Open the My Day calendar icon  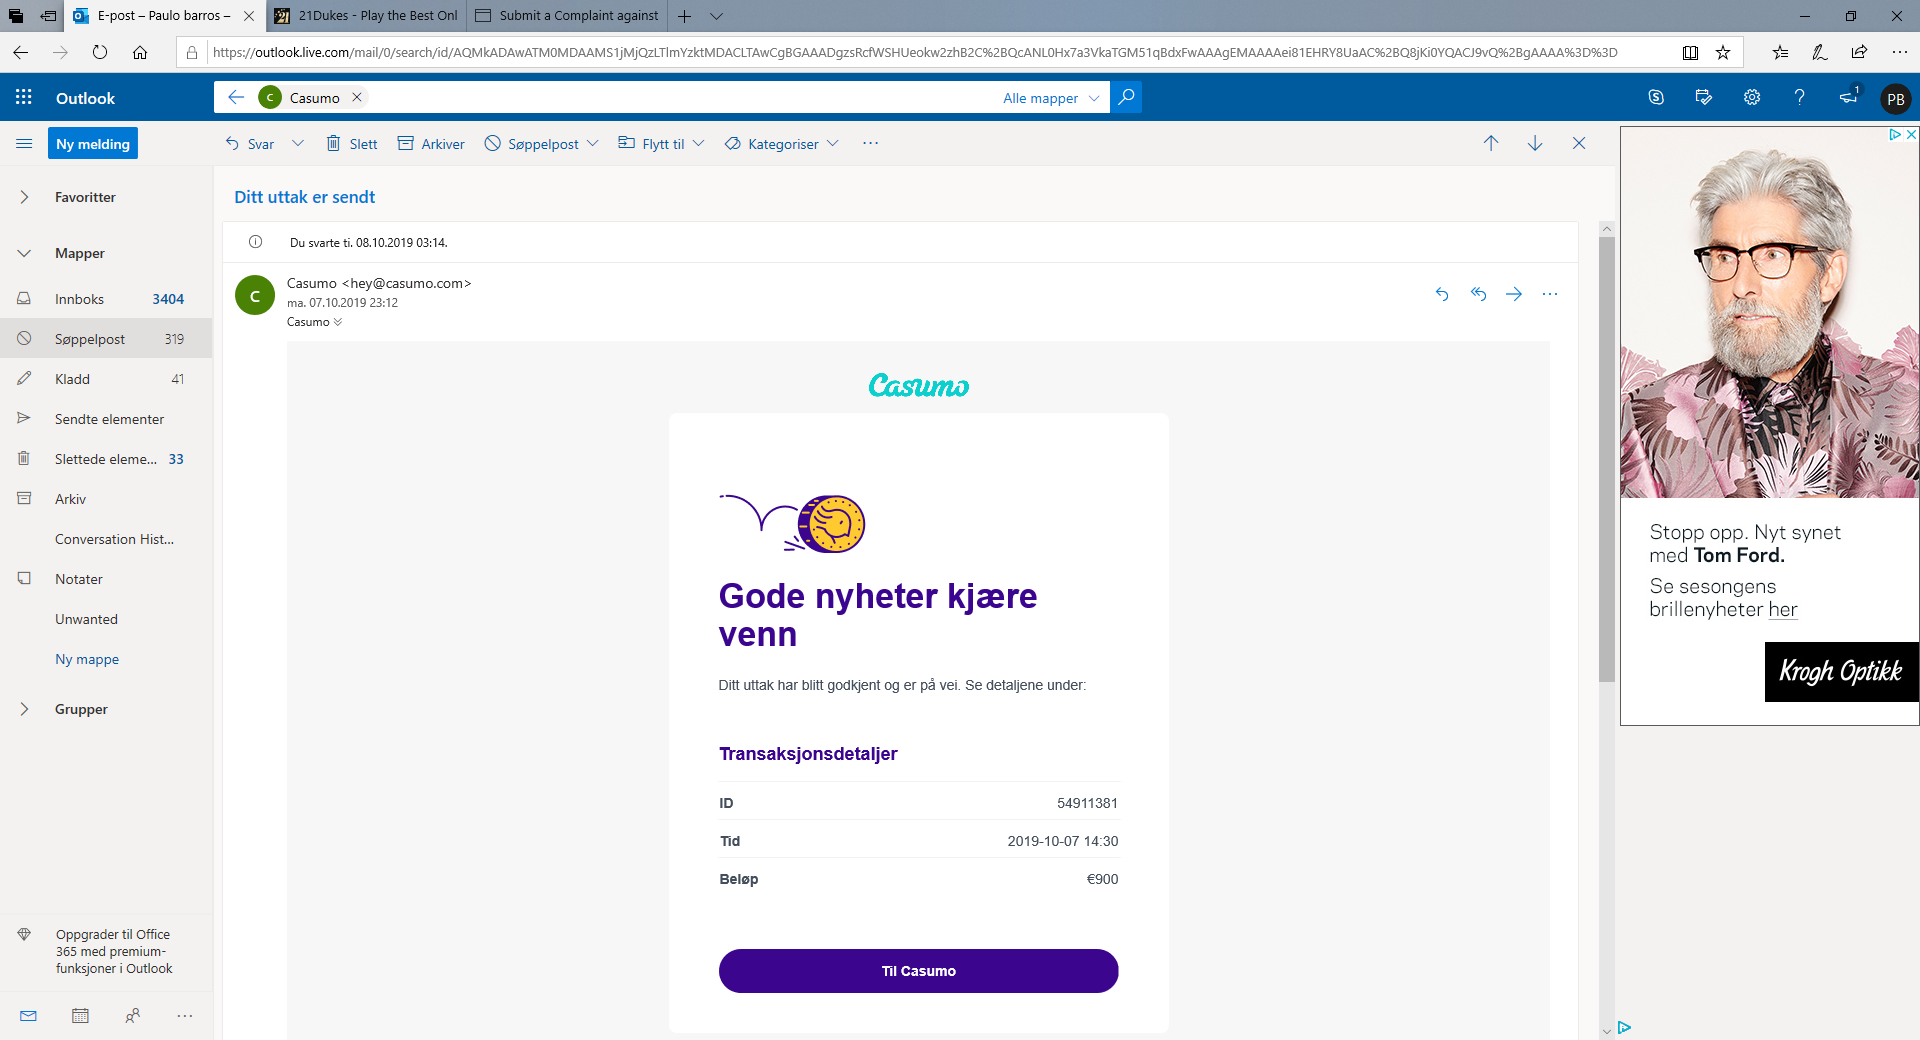[x=1704, y=97]
